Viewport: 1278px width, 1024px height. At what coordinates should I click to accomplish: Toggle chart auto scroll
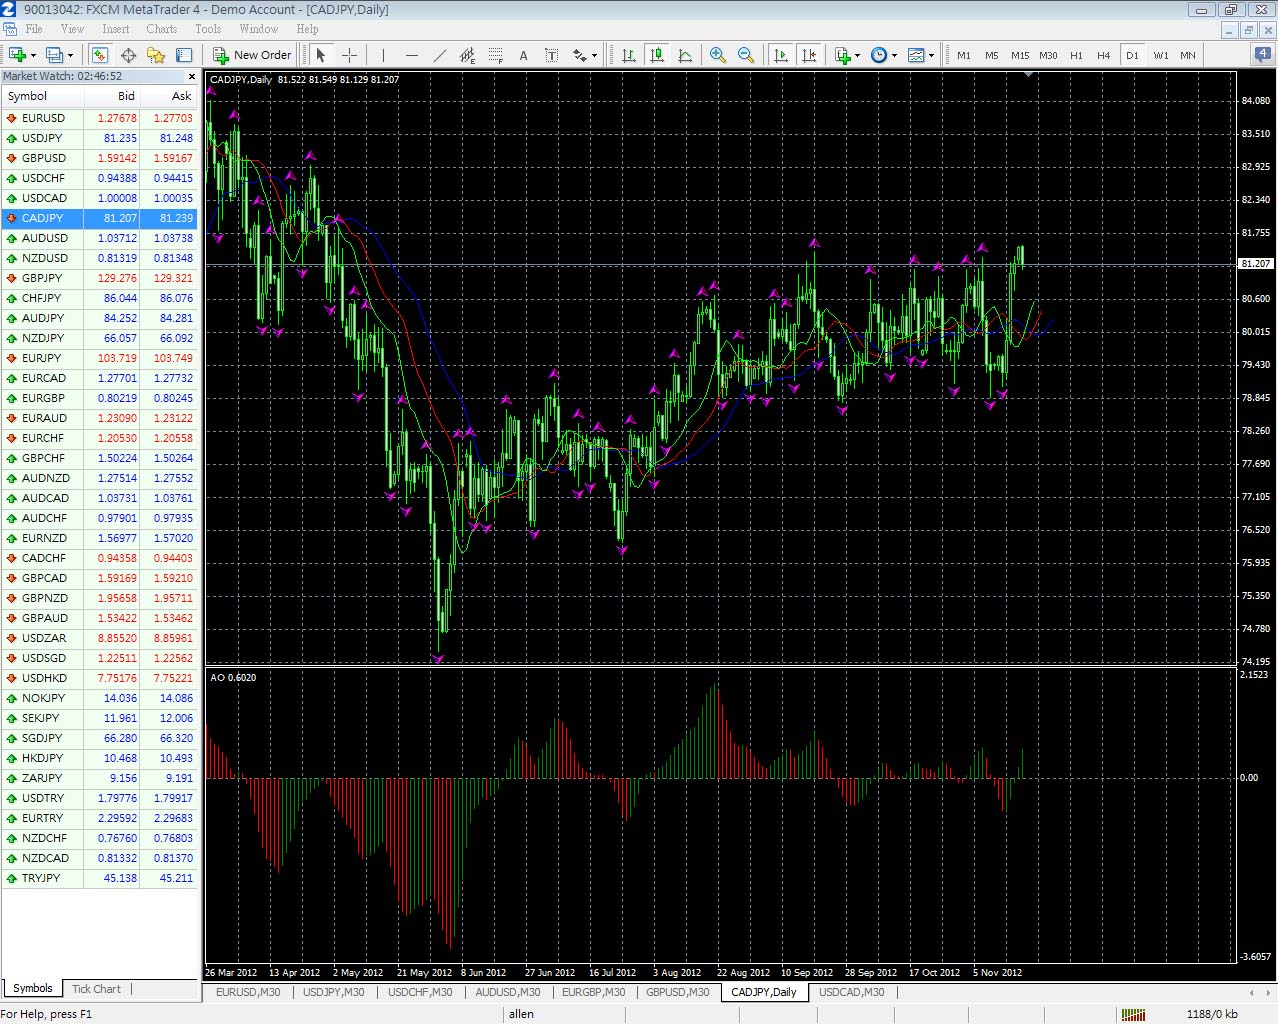[781, 55]
